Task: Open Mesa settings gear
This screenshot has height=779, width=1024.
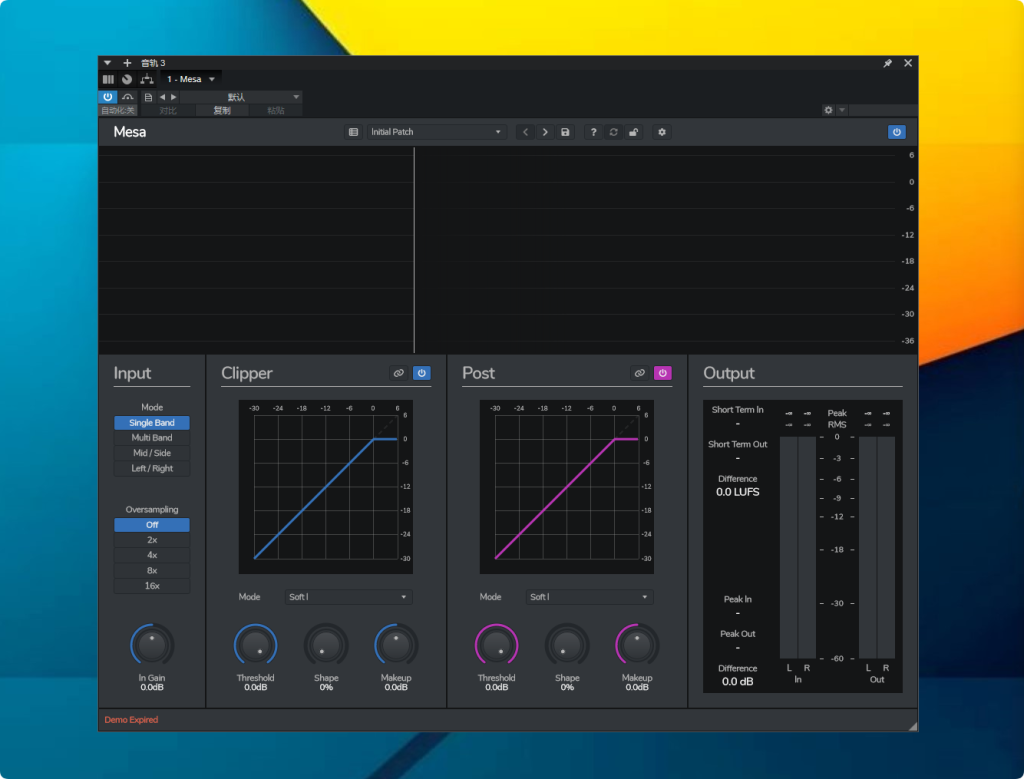Action: point(662,132)
